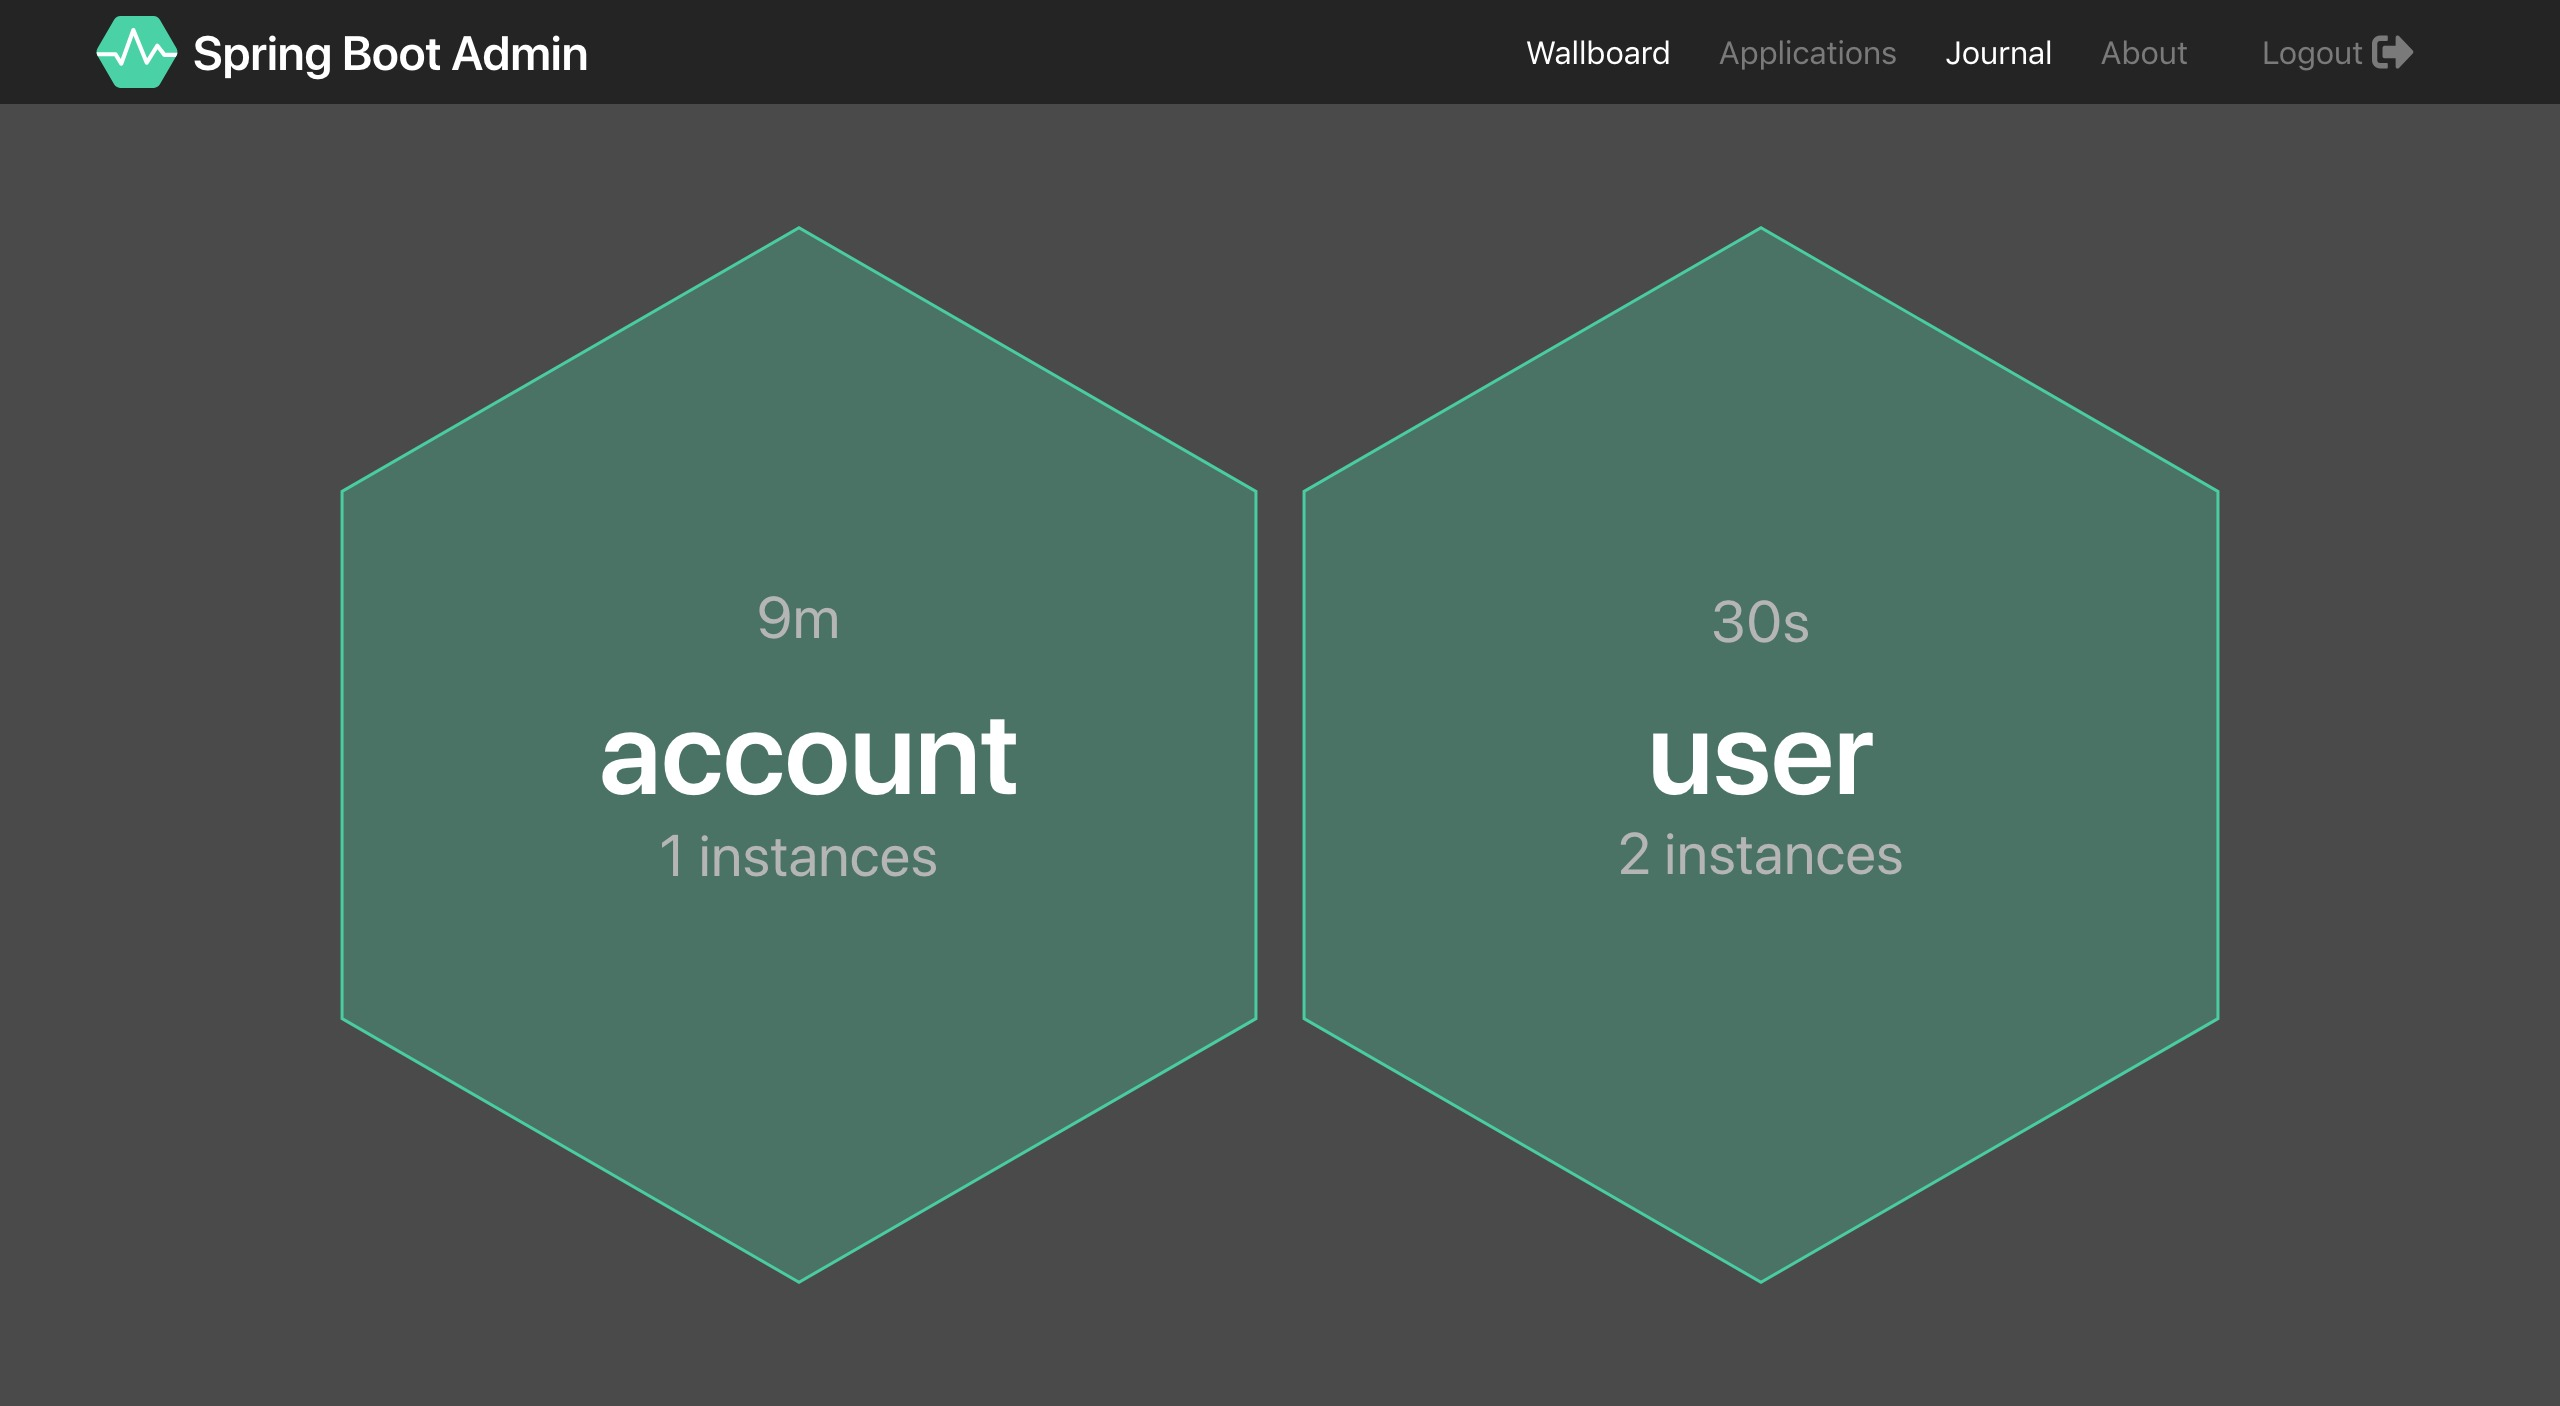Switch to the Journal tab
The width and height of the screenshot is (2560, 1406).
[1998, 53]
